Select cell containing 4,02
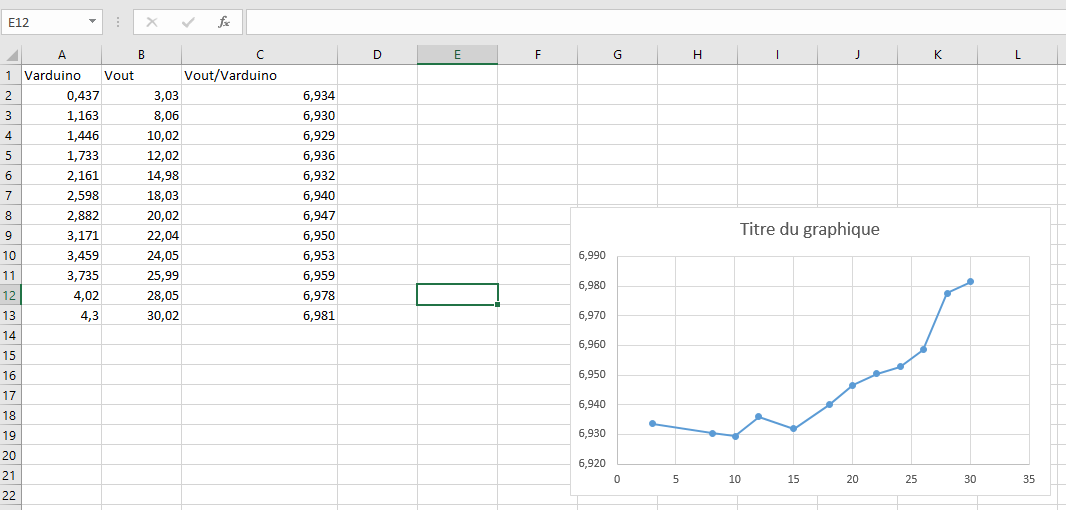The width and height of the screenshot is (1066, 510). [62, 295]
